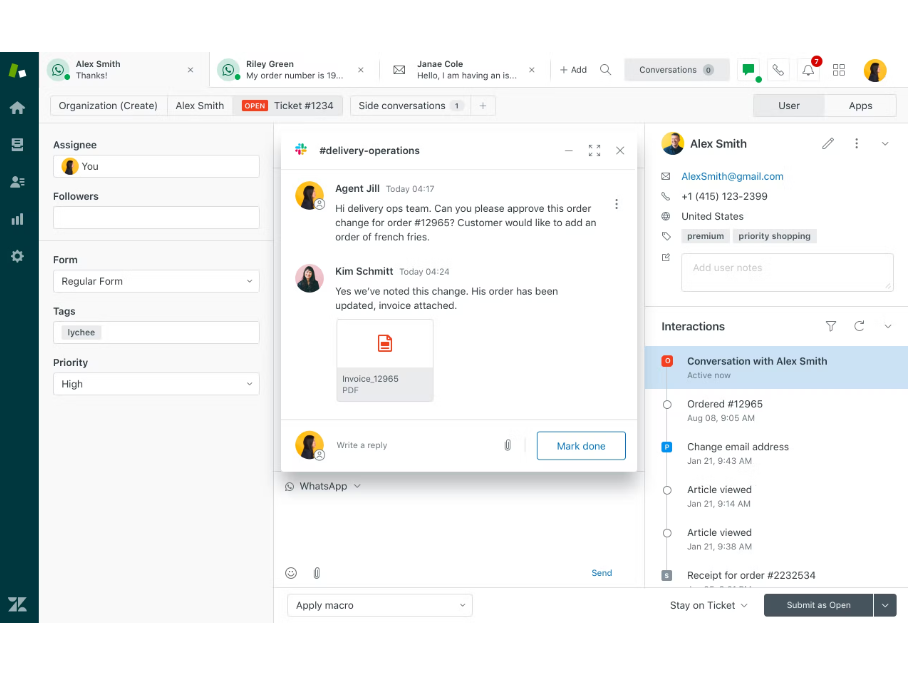Click Mark done in side conversation
The width and height of the screenshot is (908, 676).
click(581, 445)
